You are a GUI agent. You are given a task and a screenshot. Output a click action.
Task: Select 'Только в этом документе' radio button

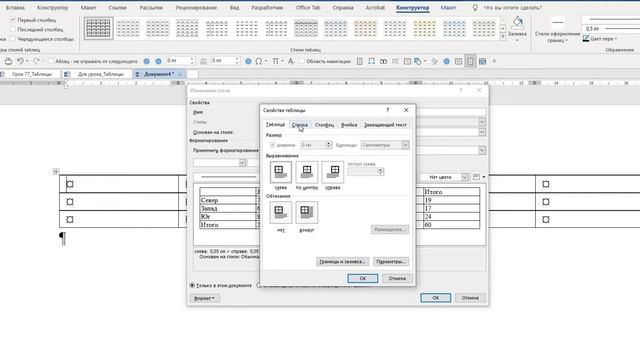point(192,285)
